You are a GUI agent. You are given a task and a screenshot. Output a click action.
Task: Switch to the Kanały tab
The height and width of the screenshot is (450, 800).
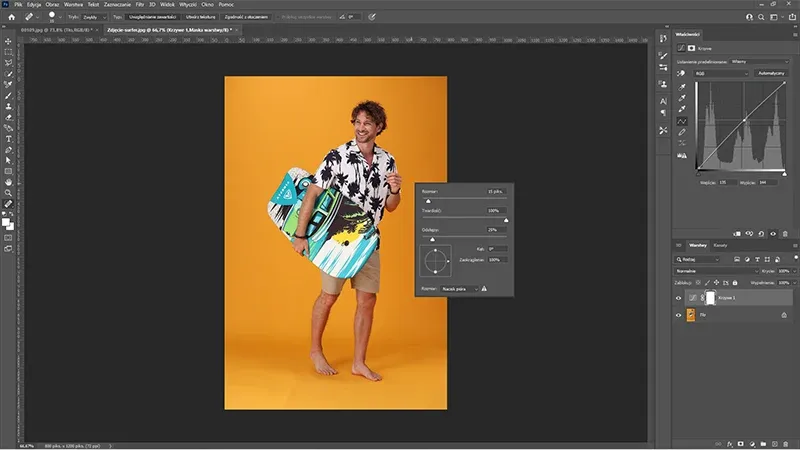(720, 245)
